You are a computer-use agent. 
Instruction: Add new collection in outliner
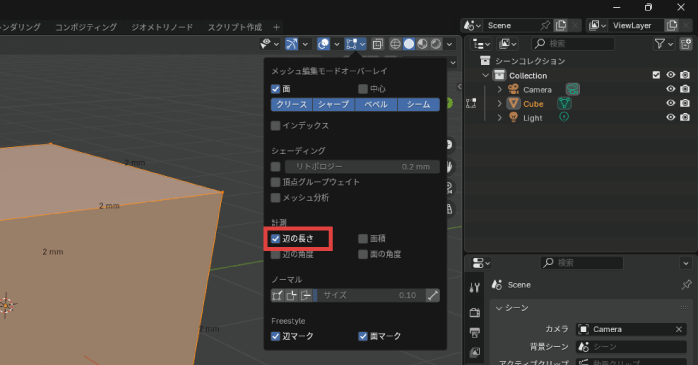(686, 44)
